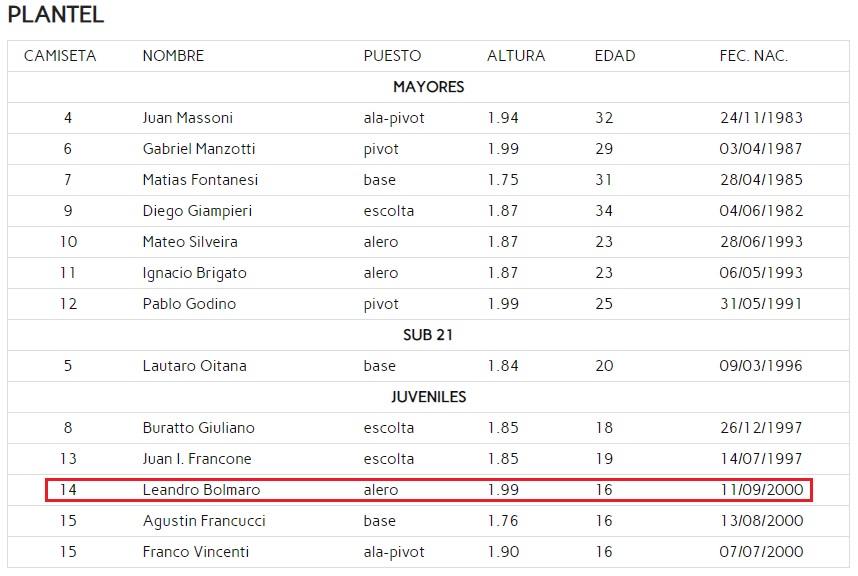Click the FEC. NAC. column header
Screen dimensions: 858x576
754,56
